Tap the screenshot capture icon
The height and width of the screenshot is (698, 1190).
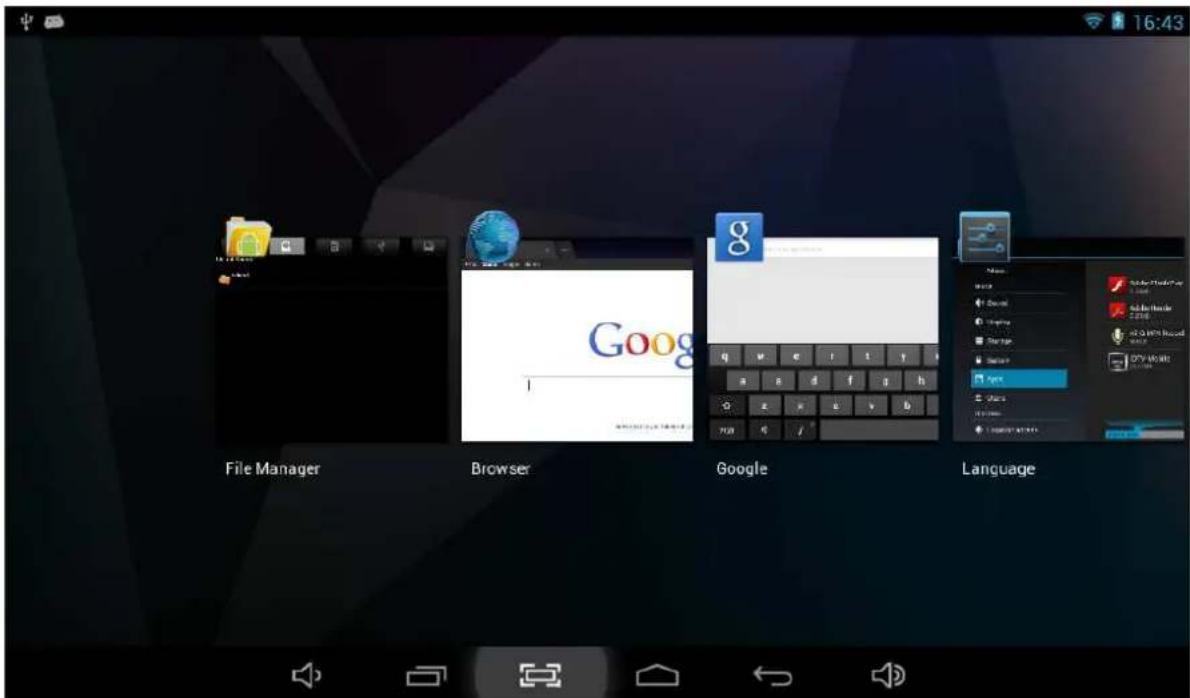(541, 675)
